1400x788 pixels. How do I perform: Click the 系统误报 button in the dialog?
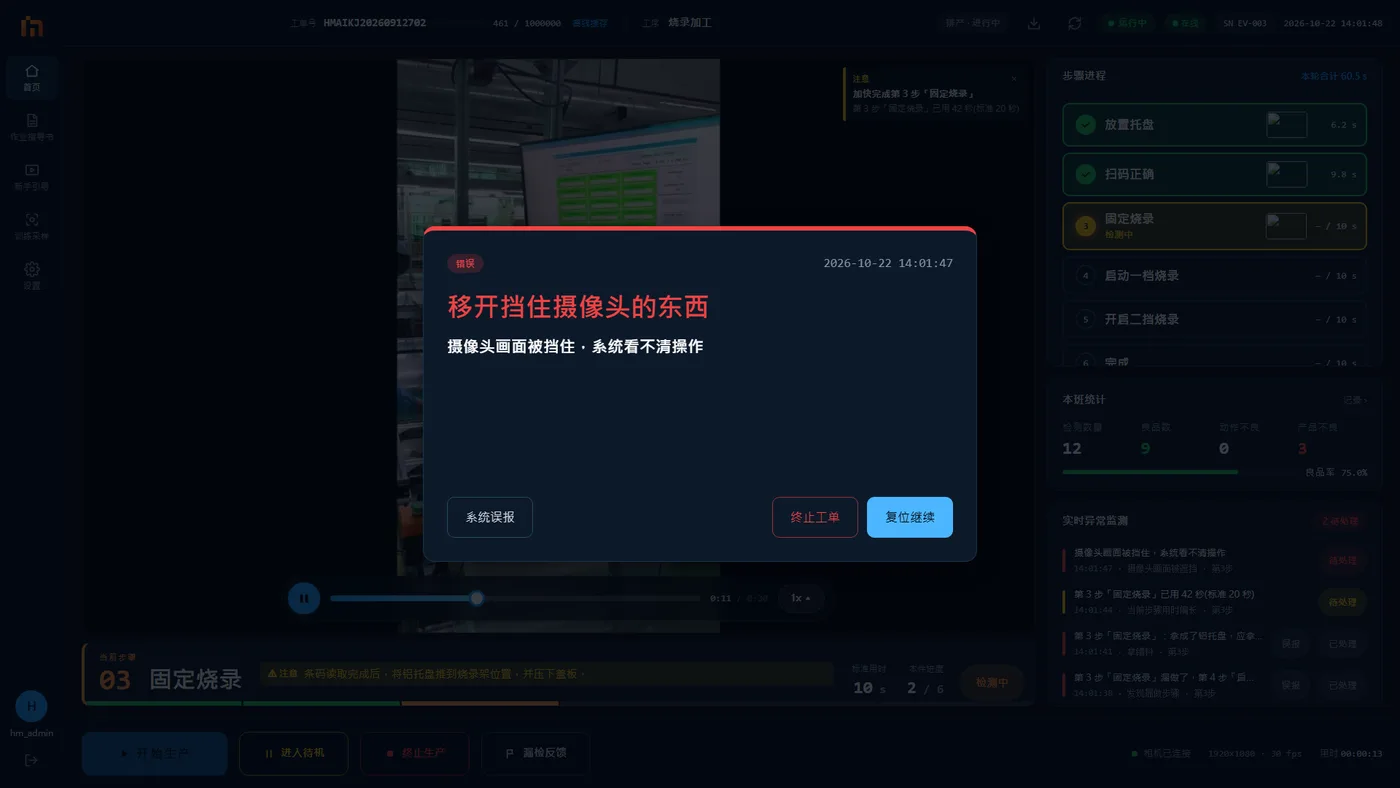click(490, 517)
